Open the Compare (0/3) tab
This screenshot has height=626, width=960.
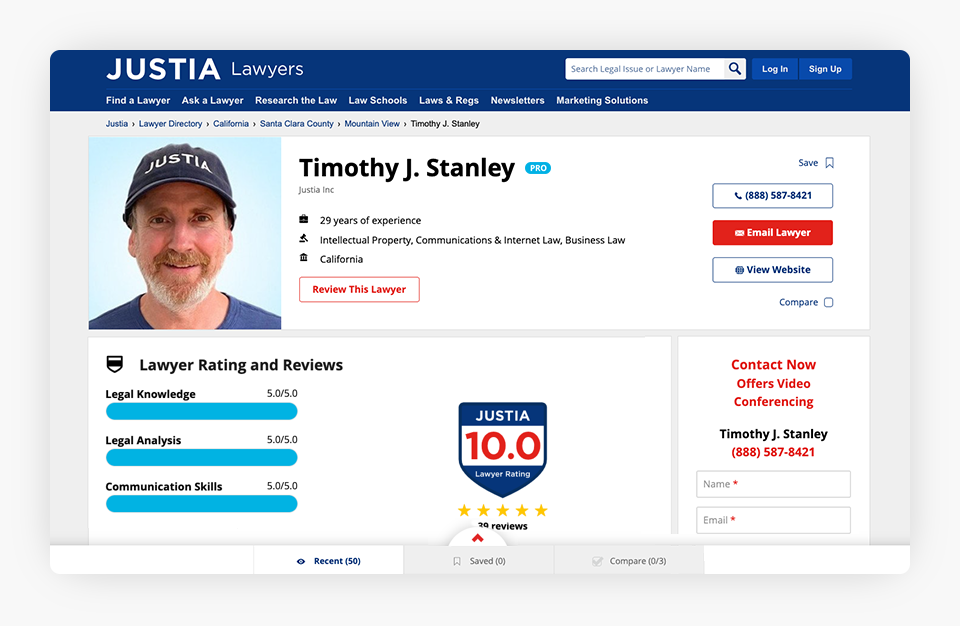coord(629,561)
